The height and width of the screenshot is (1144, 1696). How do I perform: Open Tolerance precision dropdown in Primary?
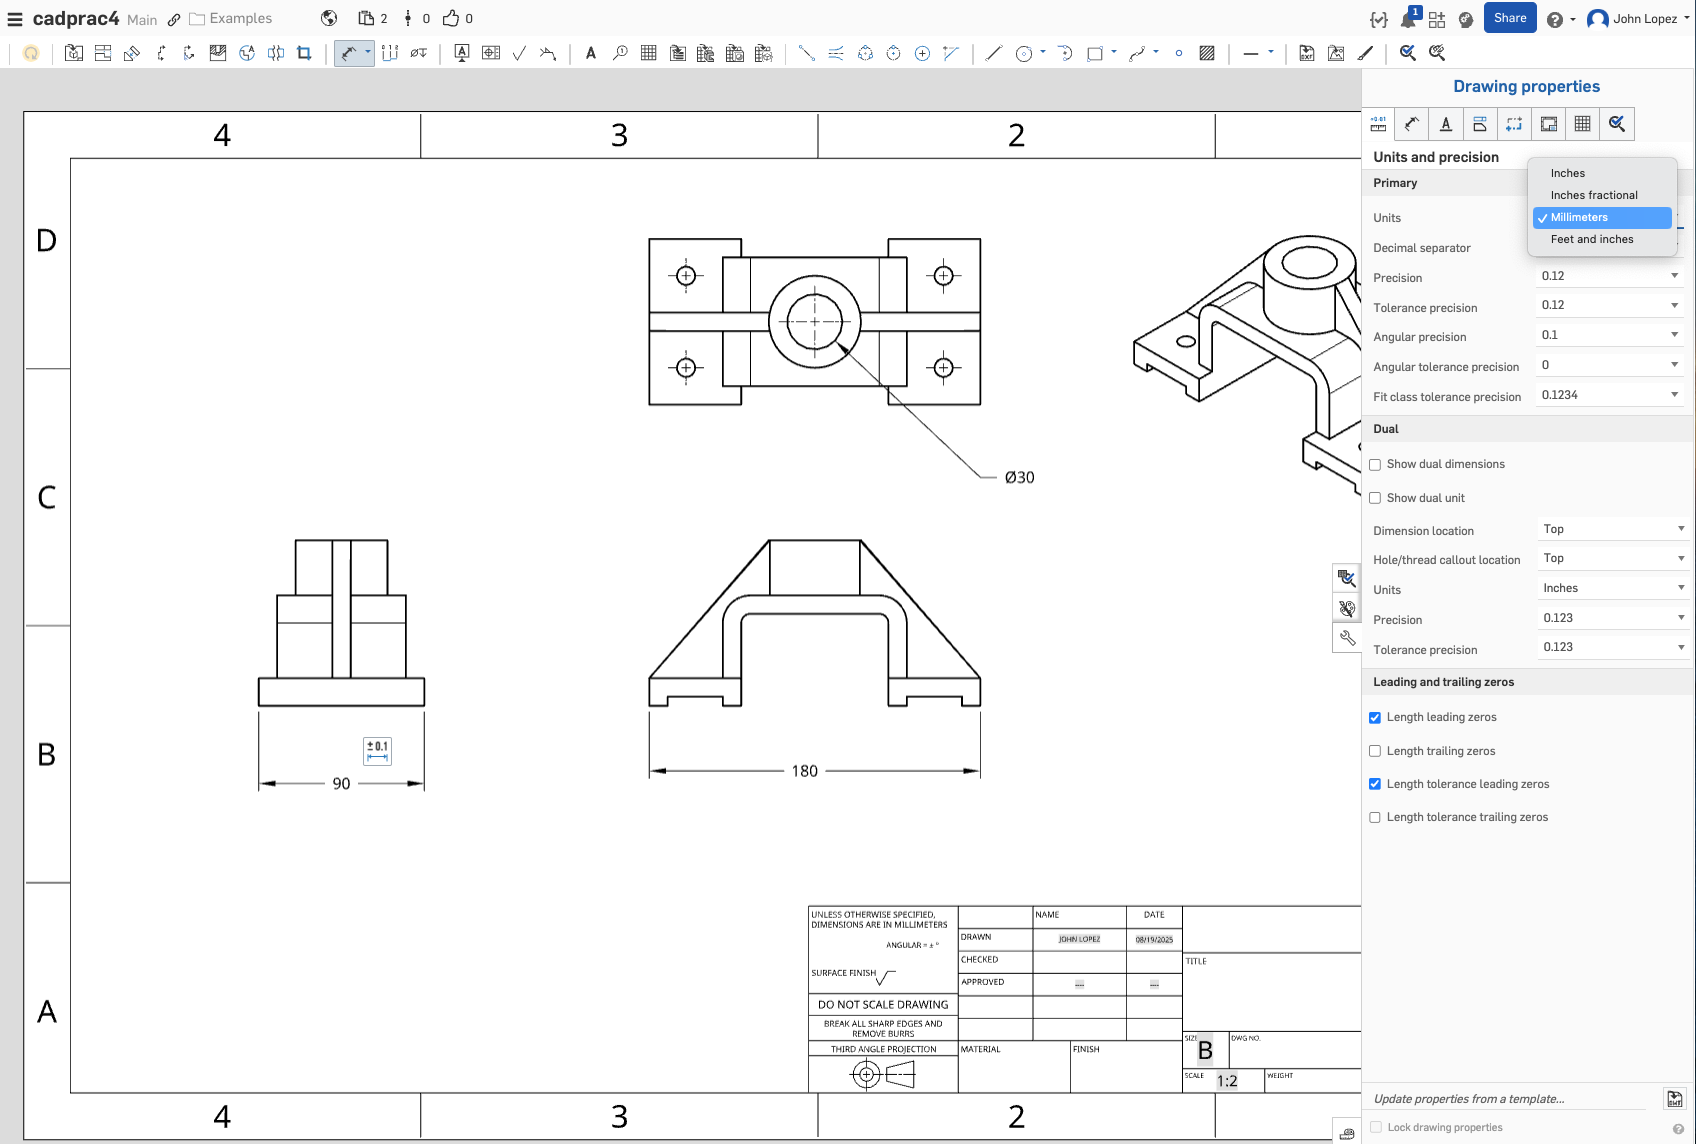click(1610, 305)
